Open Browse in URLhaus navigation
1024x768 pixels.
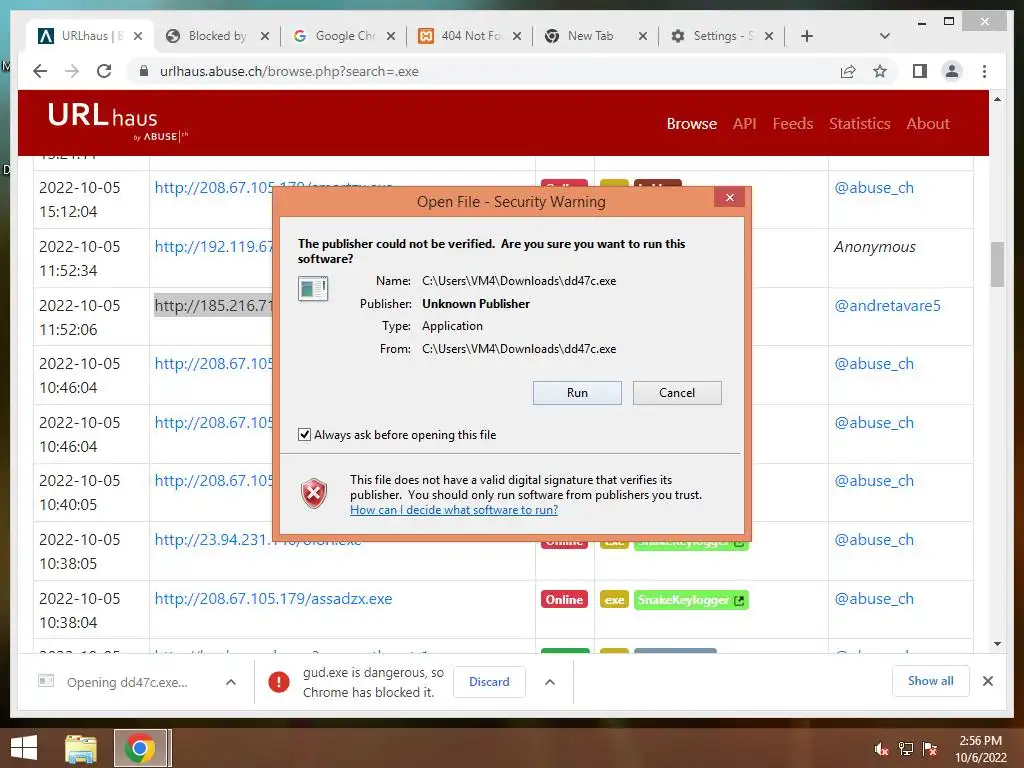(692, 123)
